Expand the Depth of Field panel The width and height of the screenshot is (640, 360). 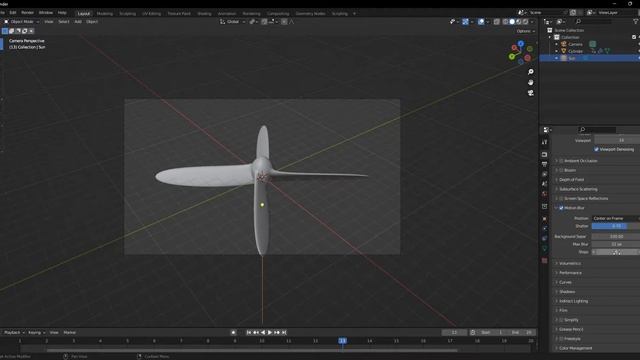pyautogui.click(x=571, y=180)
